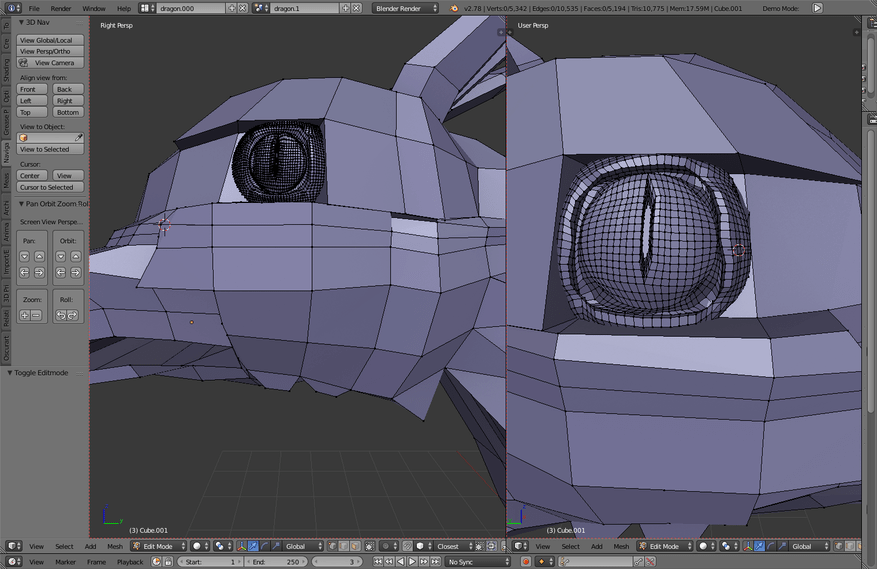Viewport: 877px width, 569px height.
Task: Click the Demo Mode play icon
Action: pyautogui.click(x=817, y=8)
